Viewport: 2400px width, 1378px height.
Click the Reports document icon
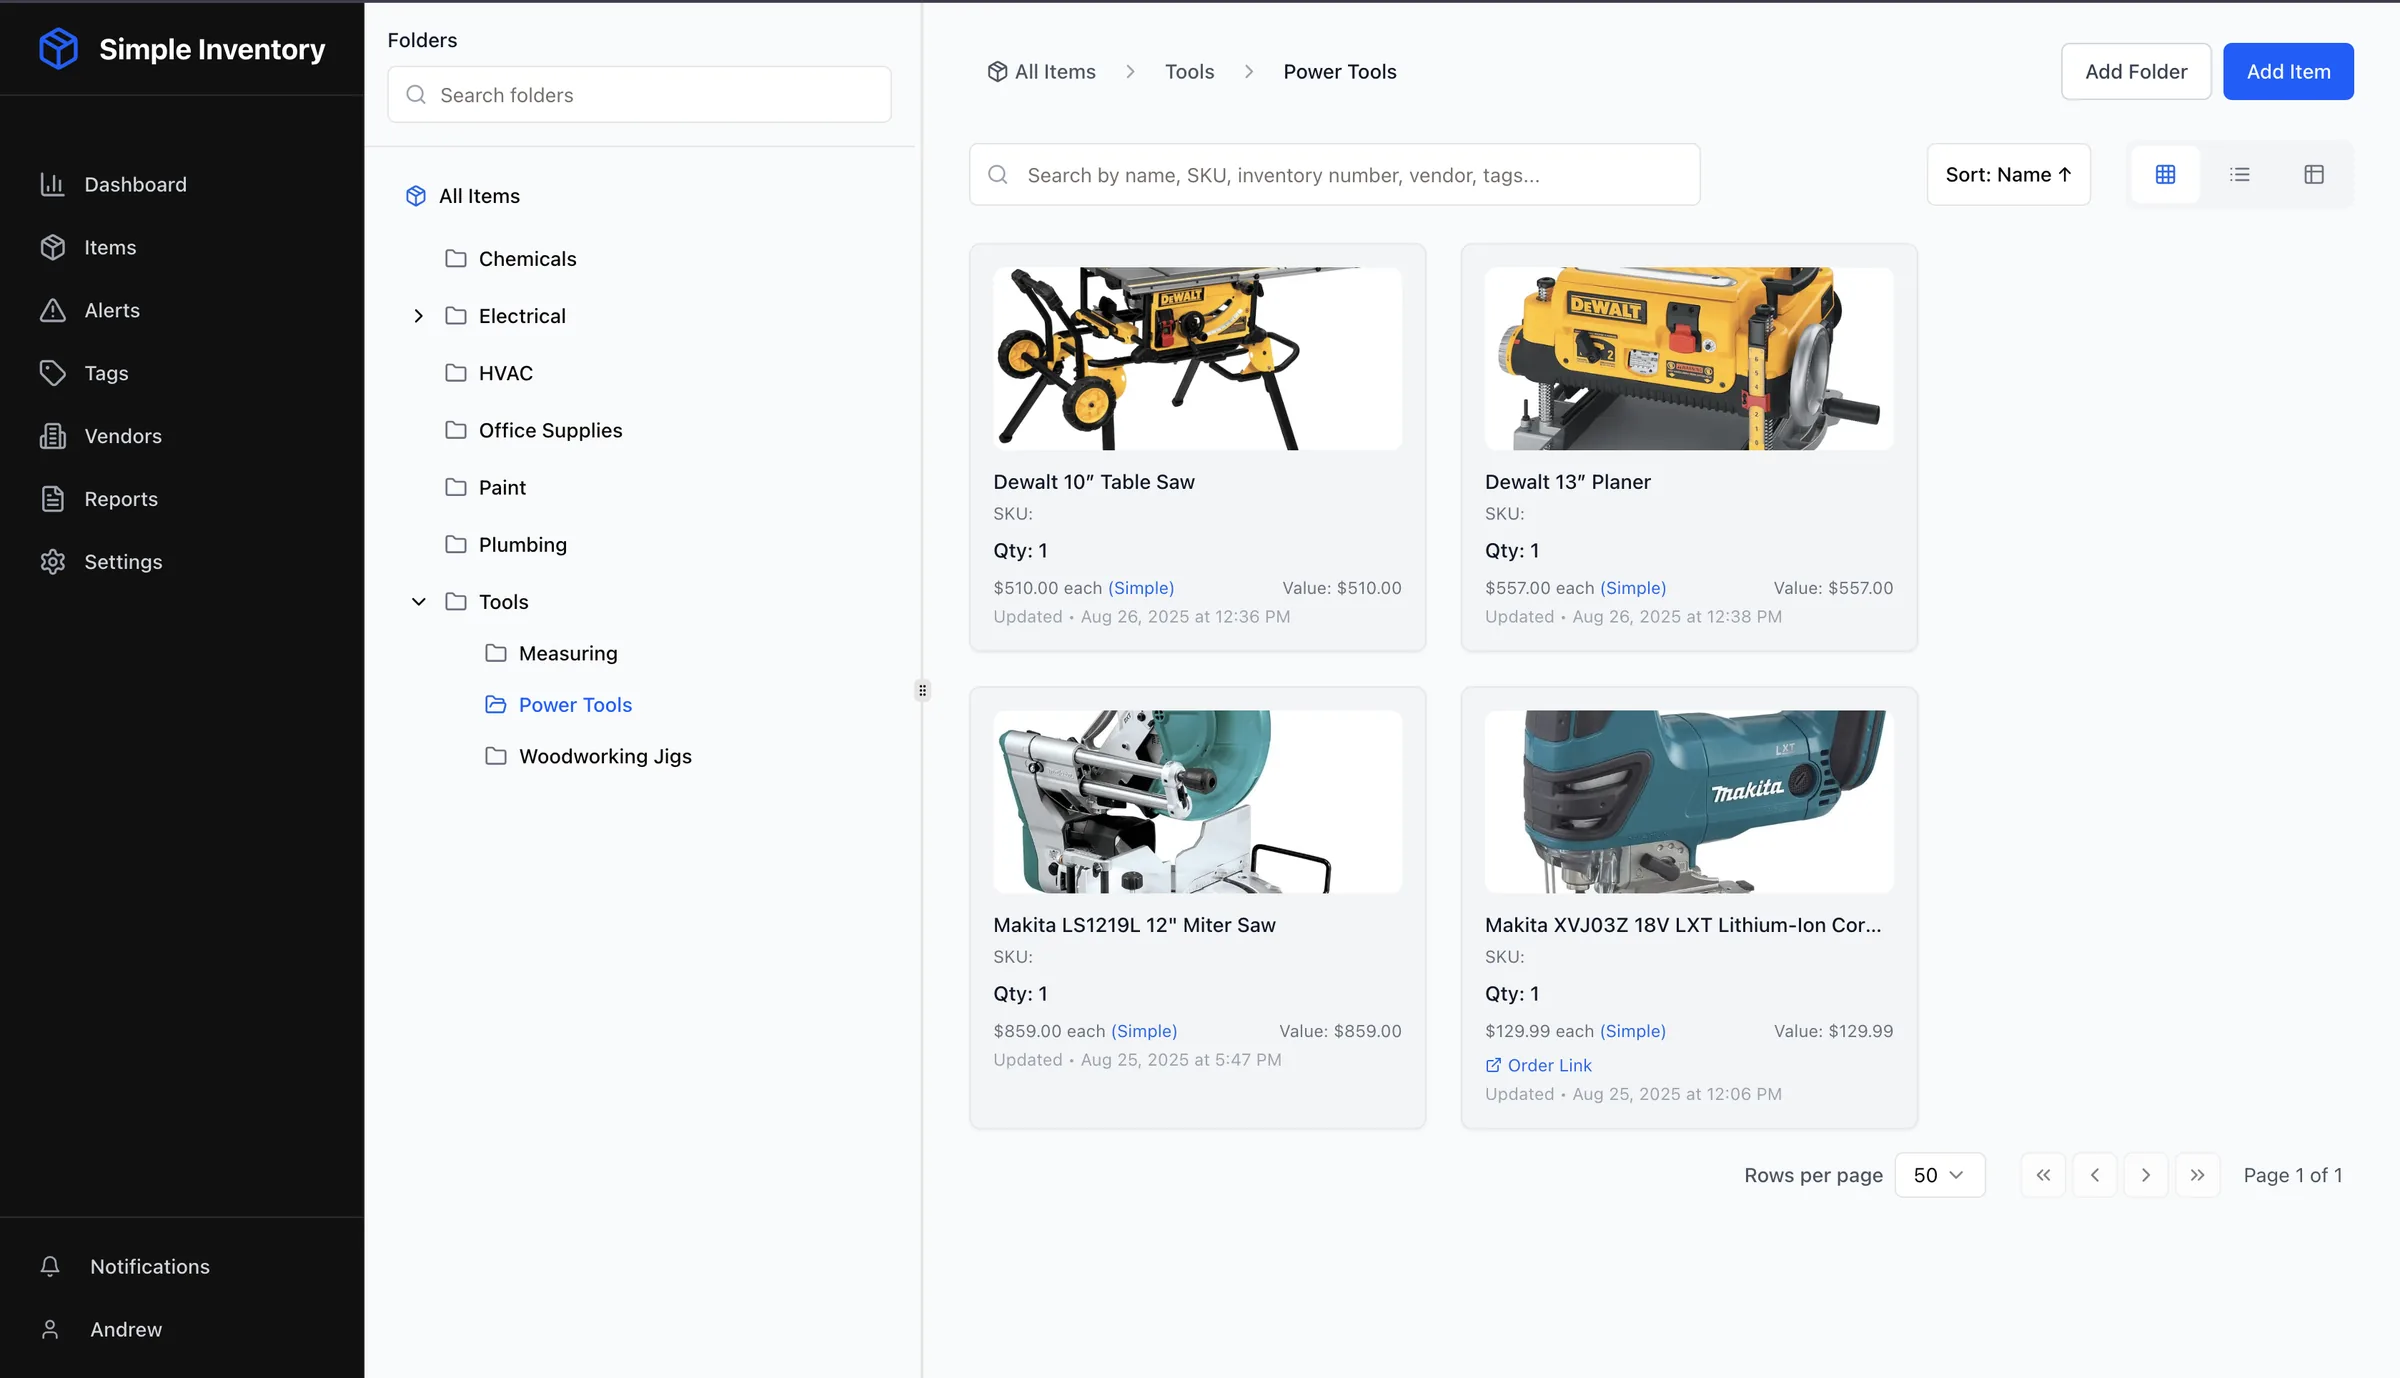coord(52,499)
